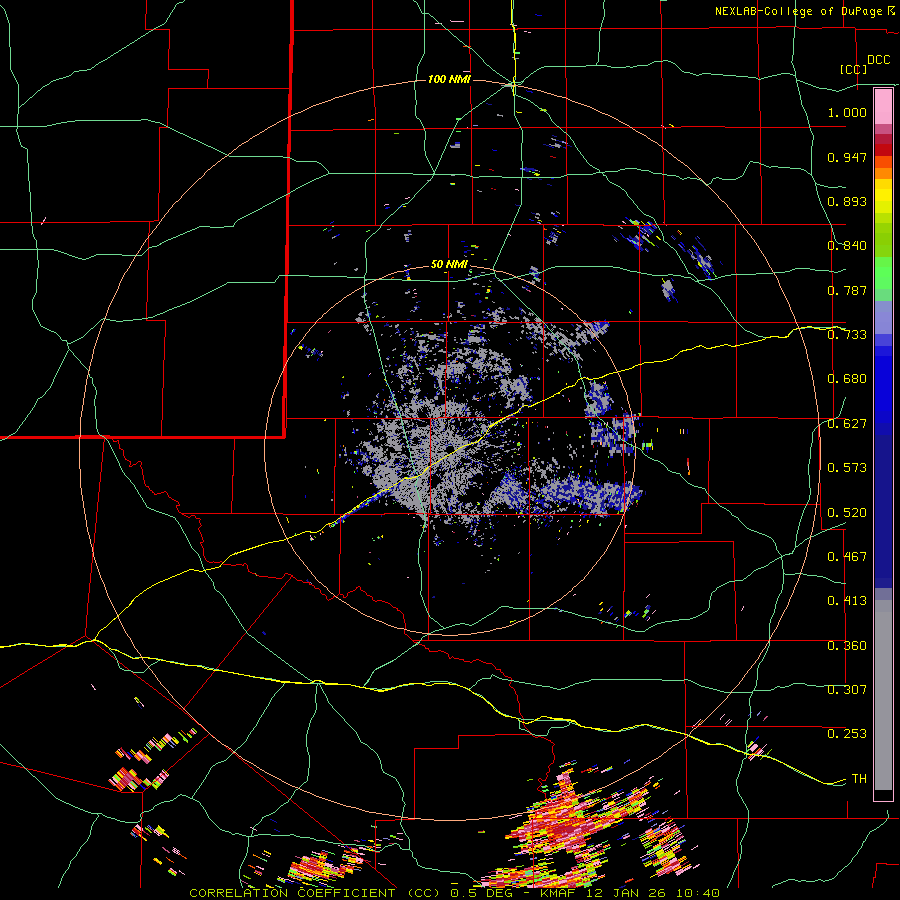Select the 0.520 legend value

point(847,513)
